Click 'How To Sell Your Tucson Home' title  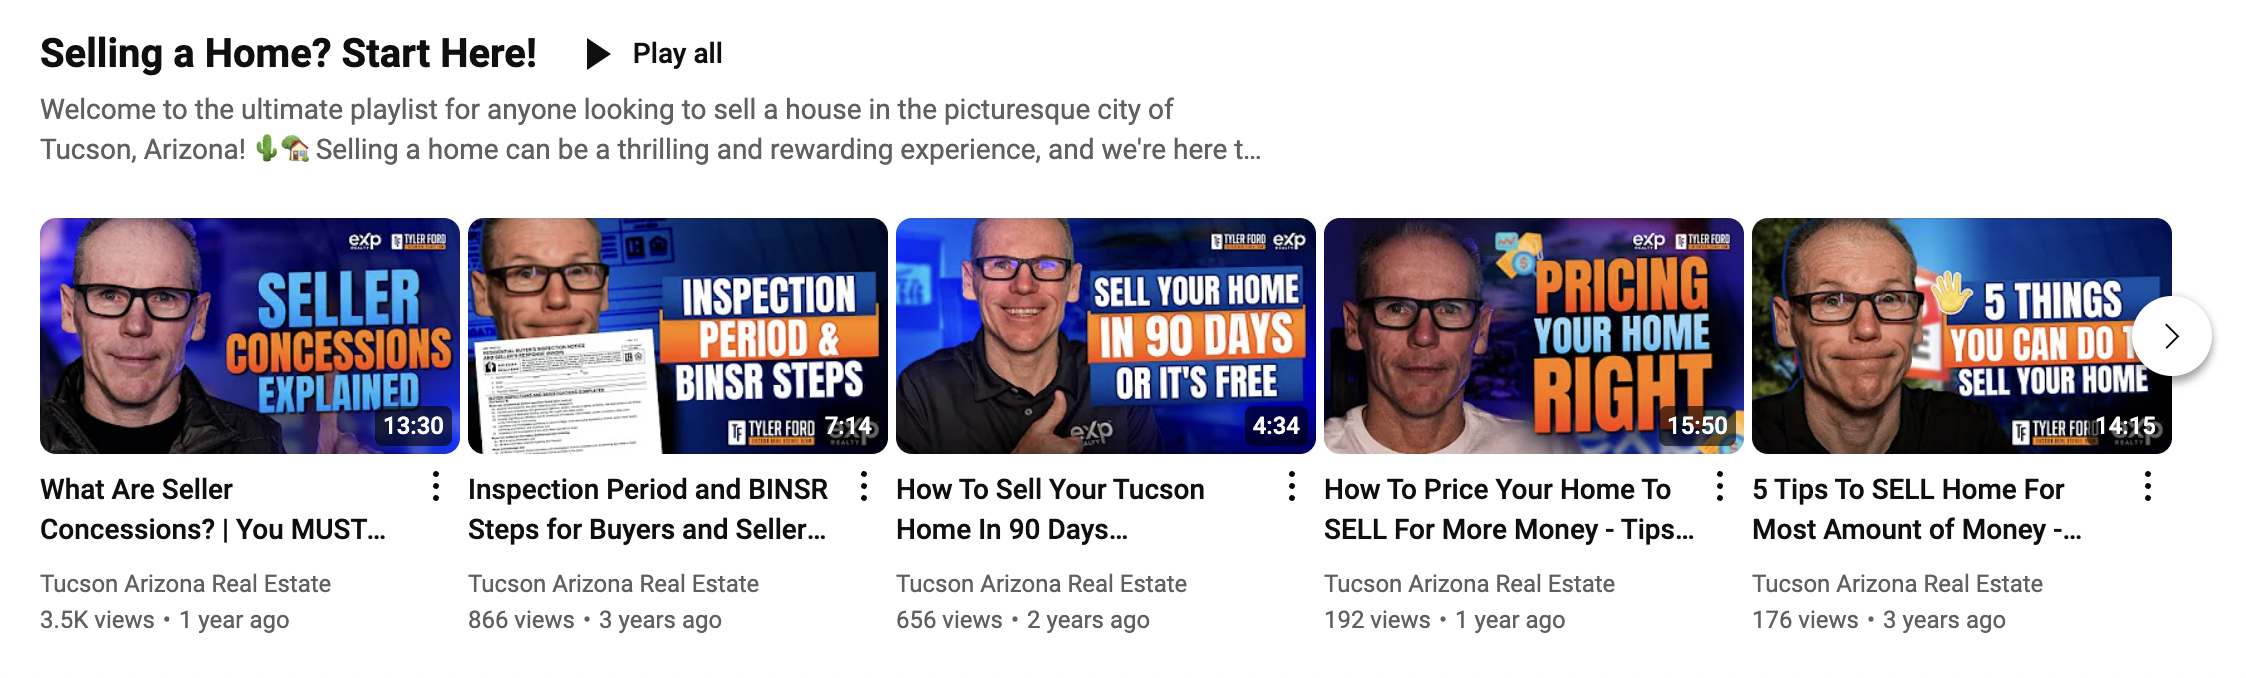coord(1050,509)
